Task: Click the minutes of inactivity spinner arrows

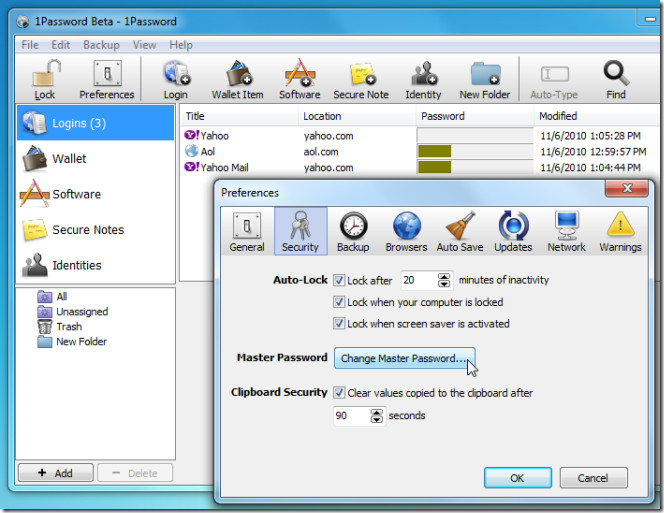Action: tap(444, 280)
